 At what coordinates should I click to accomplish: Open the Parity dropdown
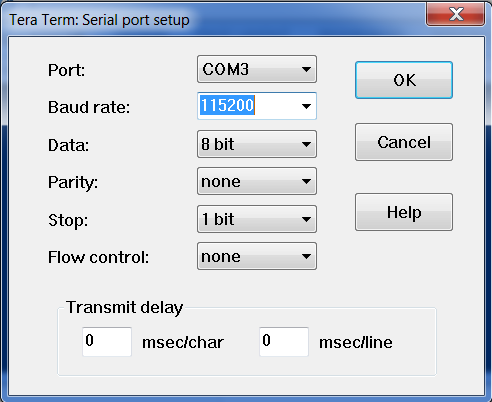coord(257,181)
